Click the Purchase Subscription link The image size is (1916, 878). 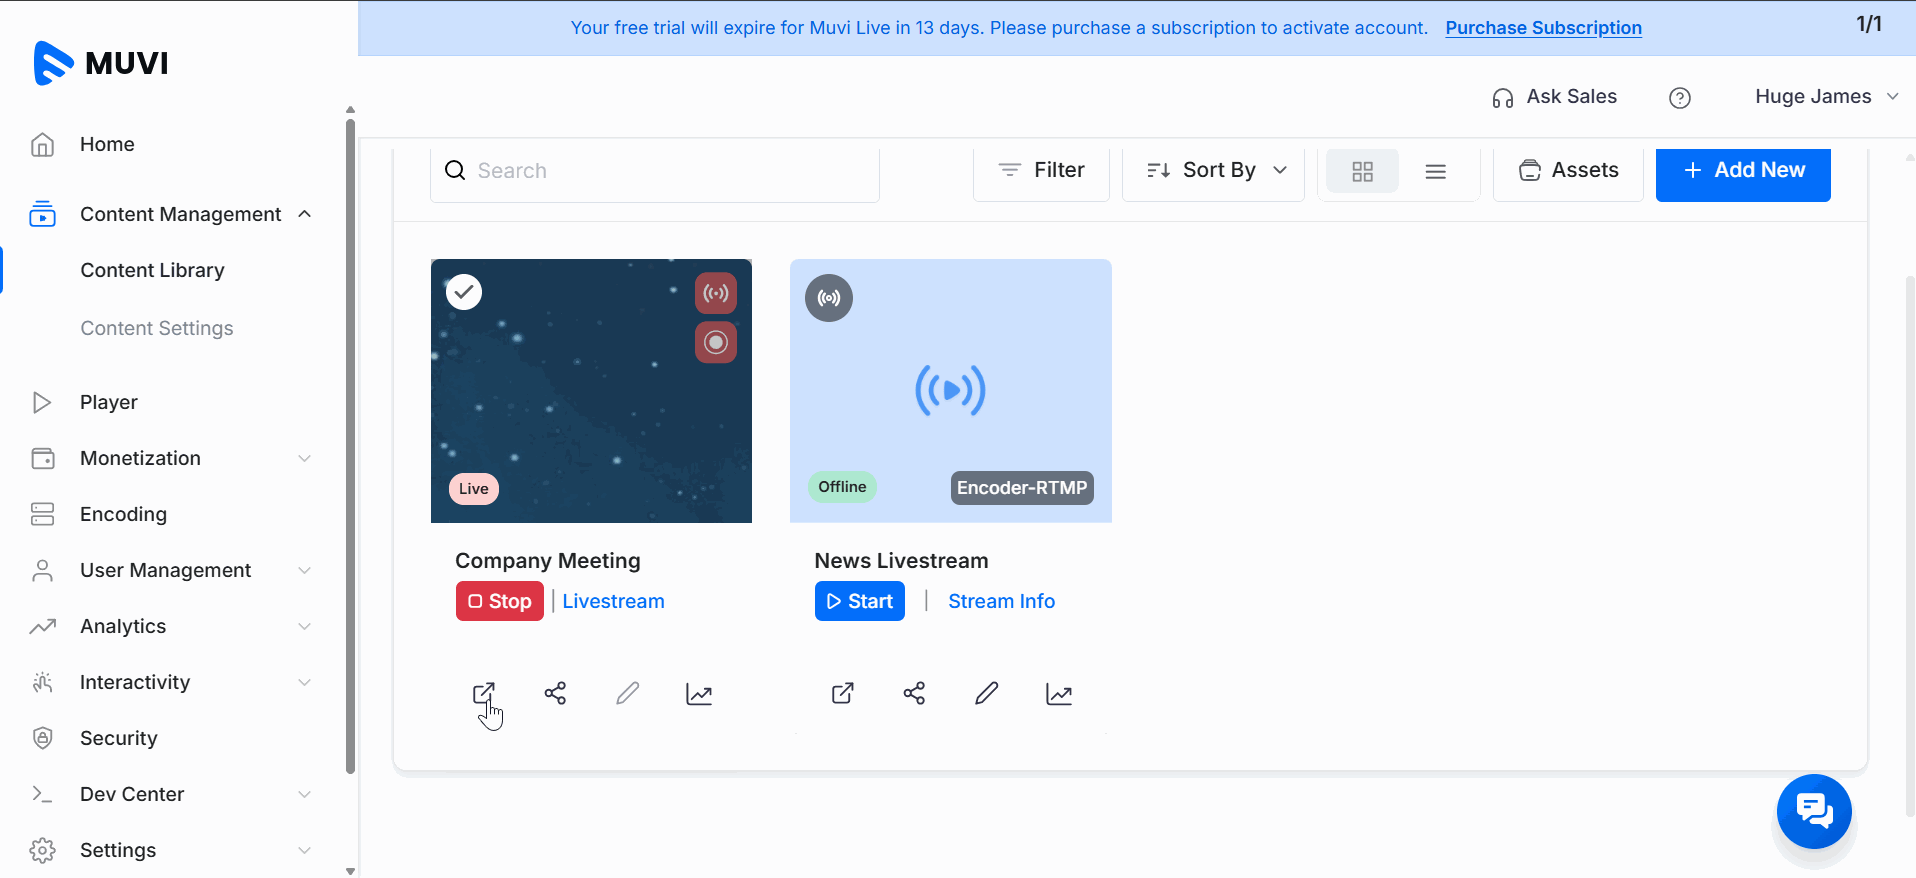[x=1543, y=28]
